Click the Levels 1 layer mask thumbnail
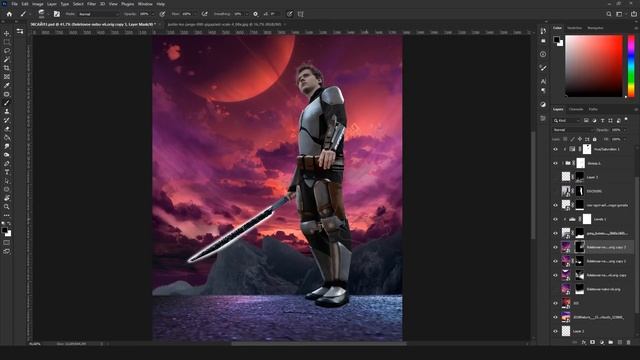This screenshot has width=640, height=360. tap(587, 219)
